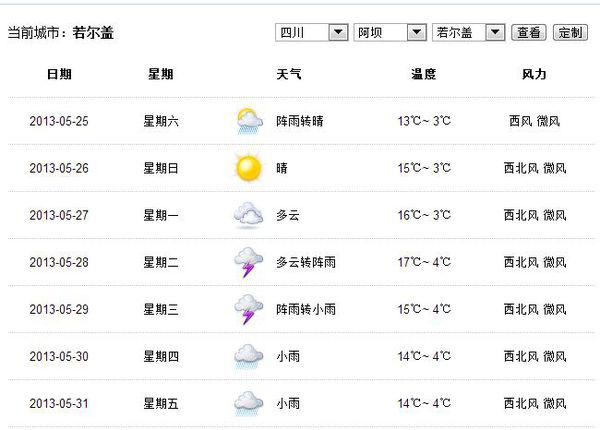Click the 查看 button

(529, 33)
